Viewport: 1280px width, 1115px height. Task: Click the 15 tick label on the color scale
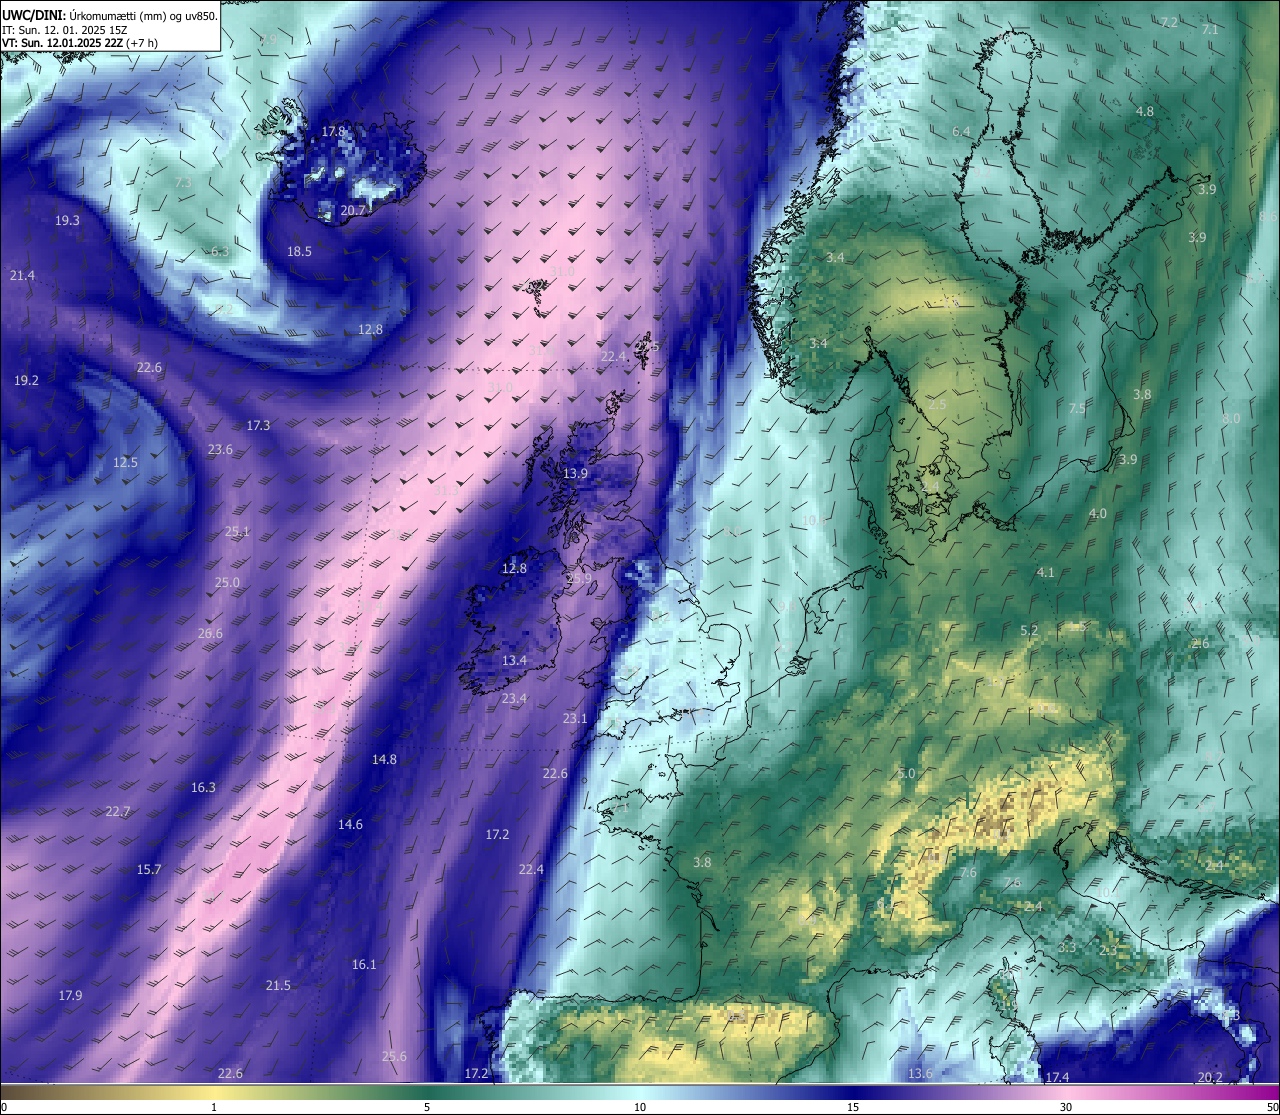[x=853, y=1107]
